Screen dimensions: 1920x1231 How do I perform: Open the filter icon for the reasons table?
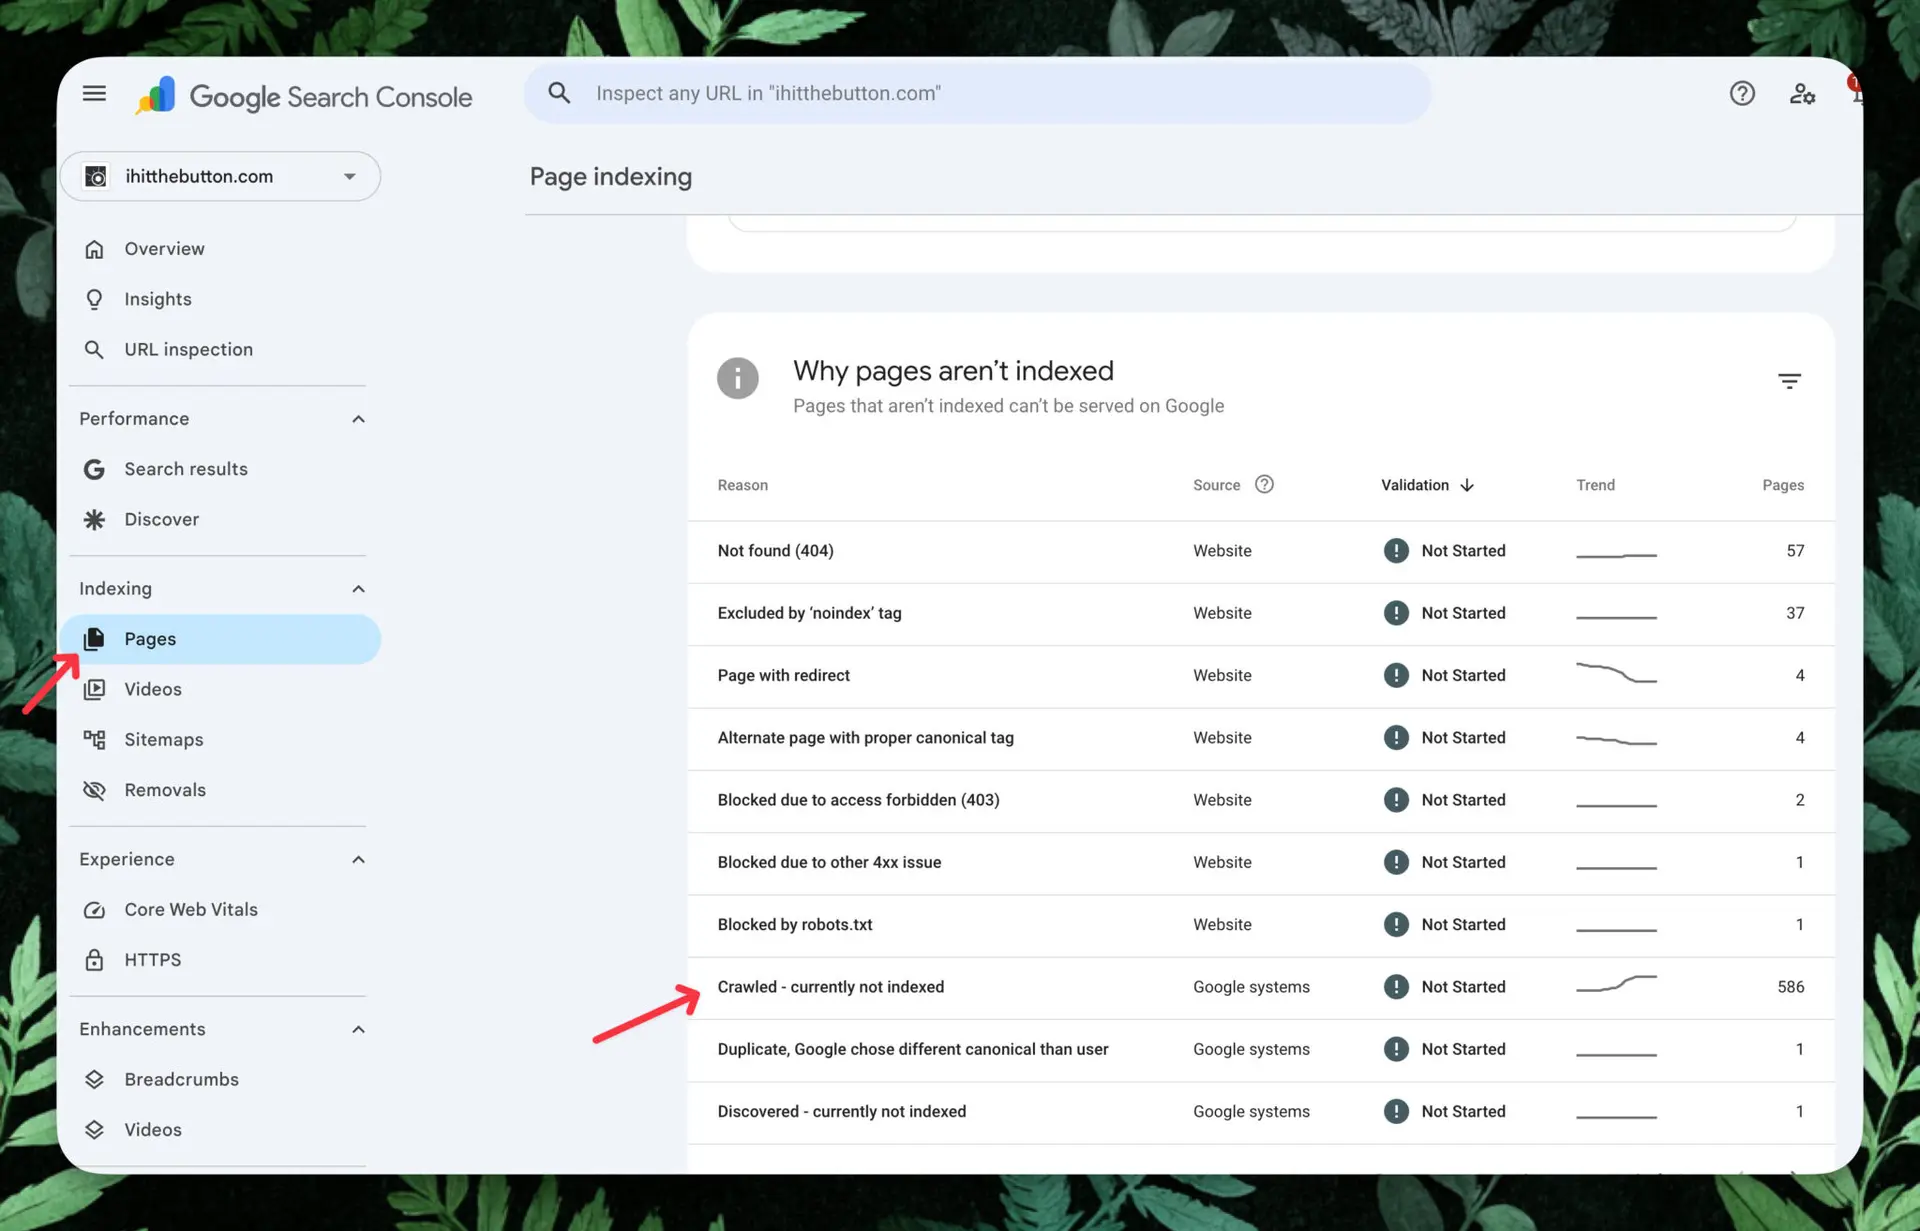(x=1789, y=381)
